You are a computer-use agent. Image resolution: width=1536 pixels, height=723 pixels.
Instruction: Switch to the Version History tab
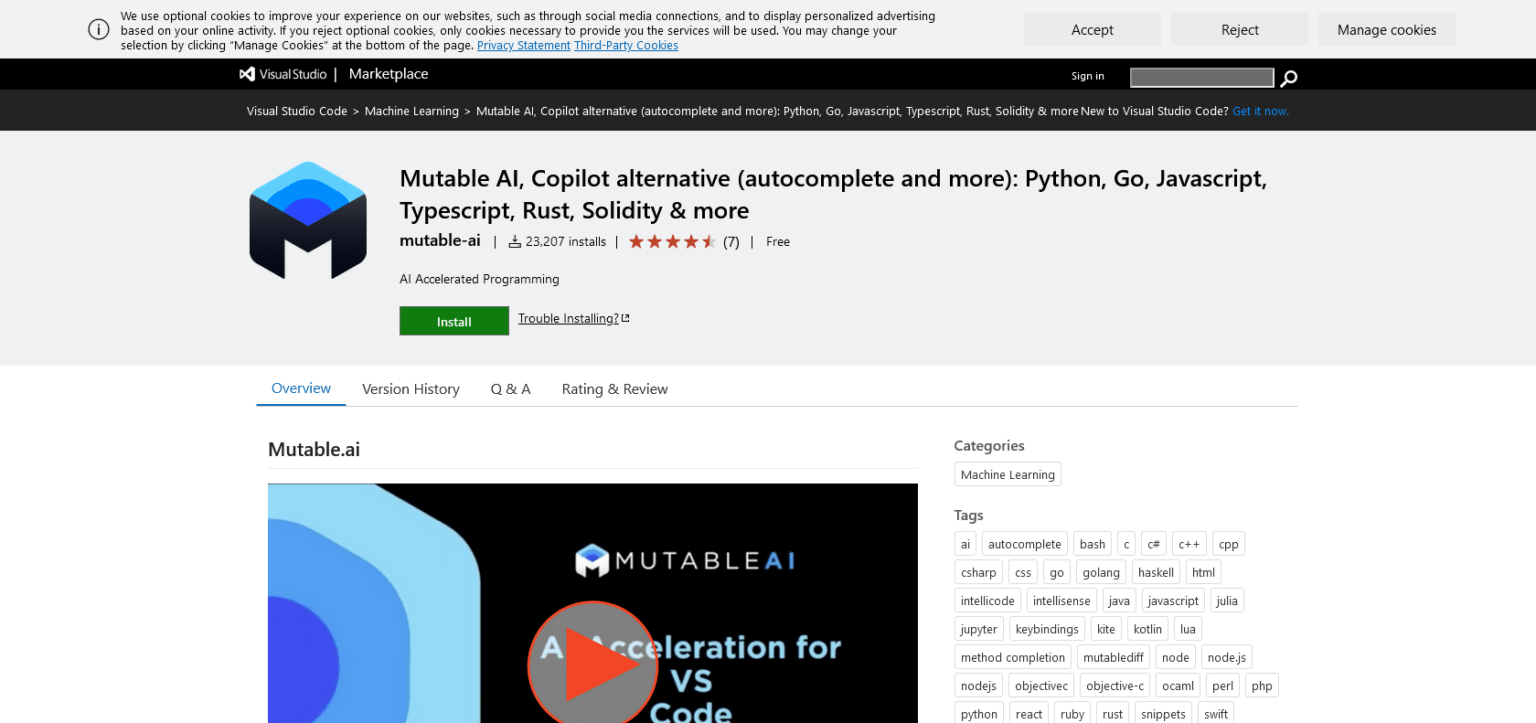pyautogui.click(x=410, y=388)
